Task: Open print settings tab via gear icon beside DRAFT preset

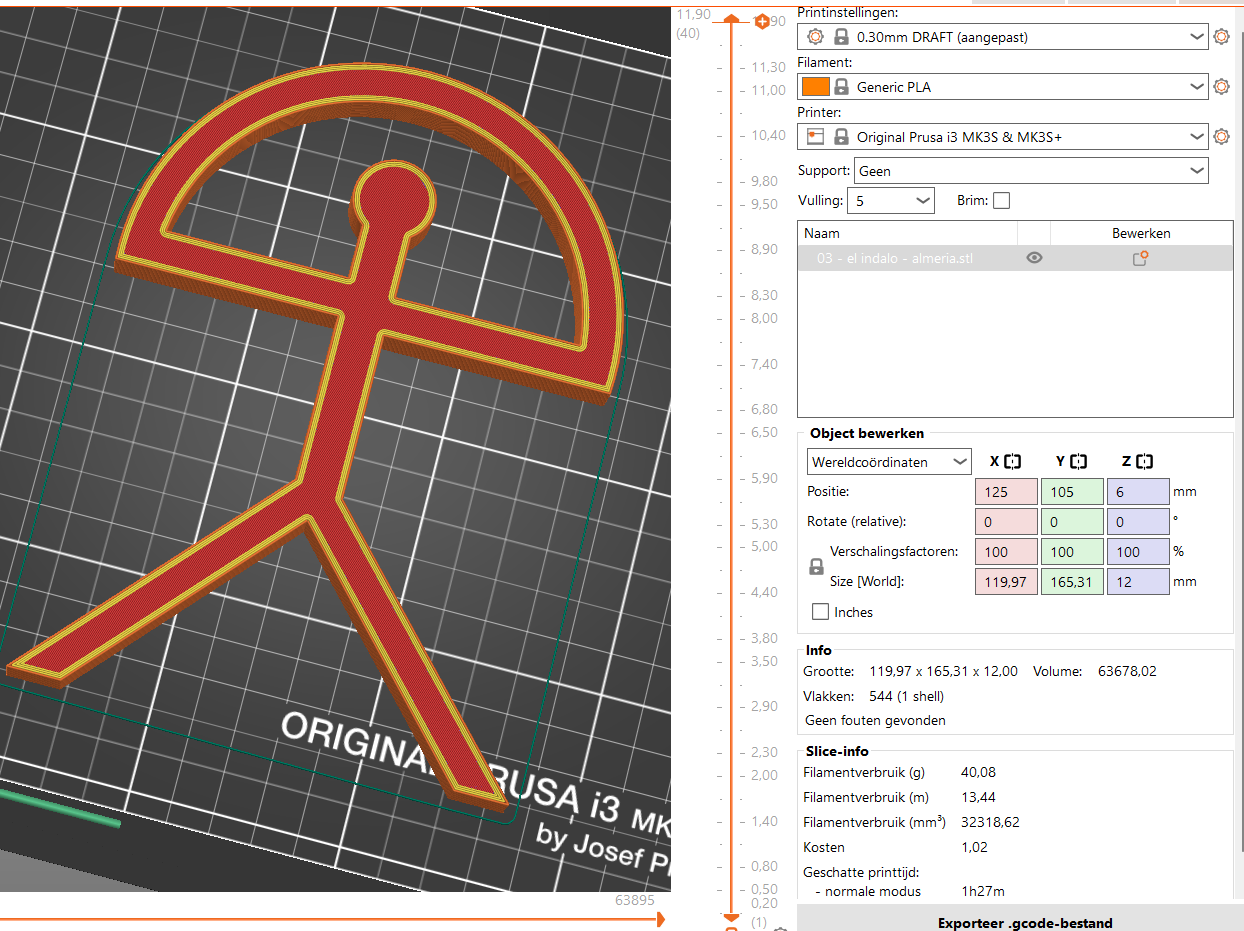Action: (x=1221, y=37)
